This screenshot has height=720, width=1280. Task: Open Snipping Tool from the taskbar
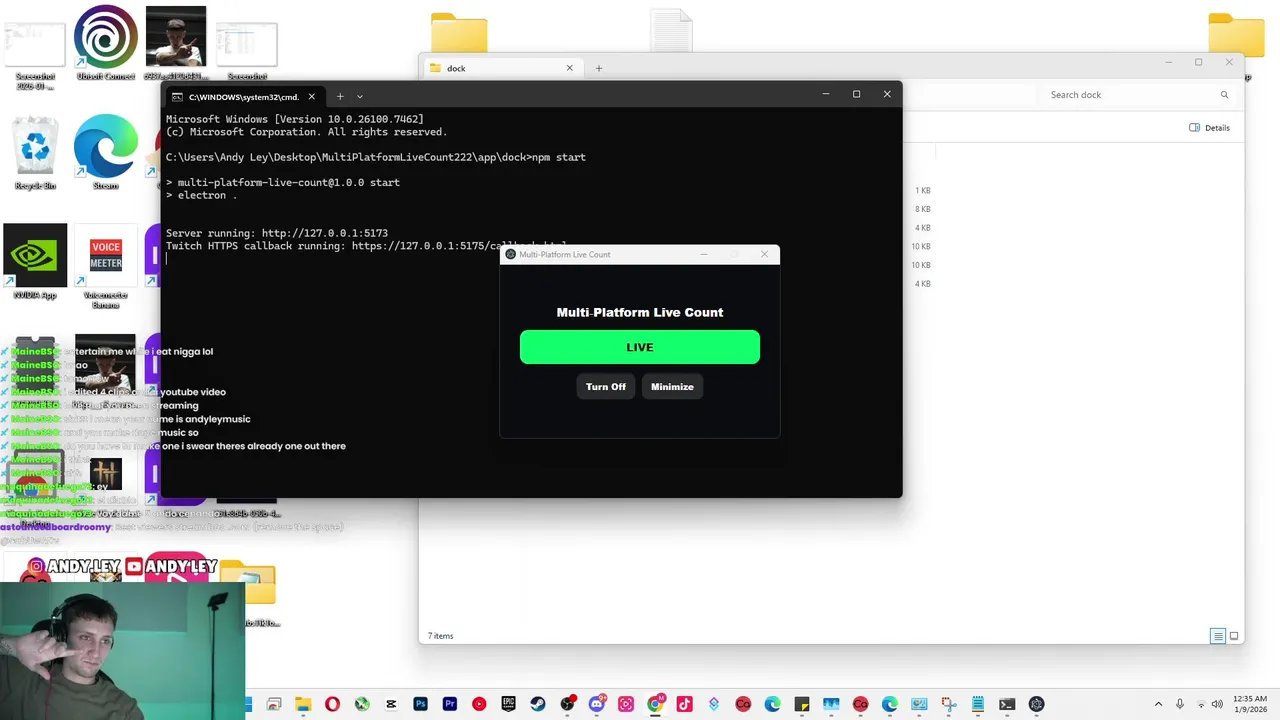click(948, 704)
